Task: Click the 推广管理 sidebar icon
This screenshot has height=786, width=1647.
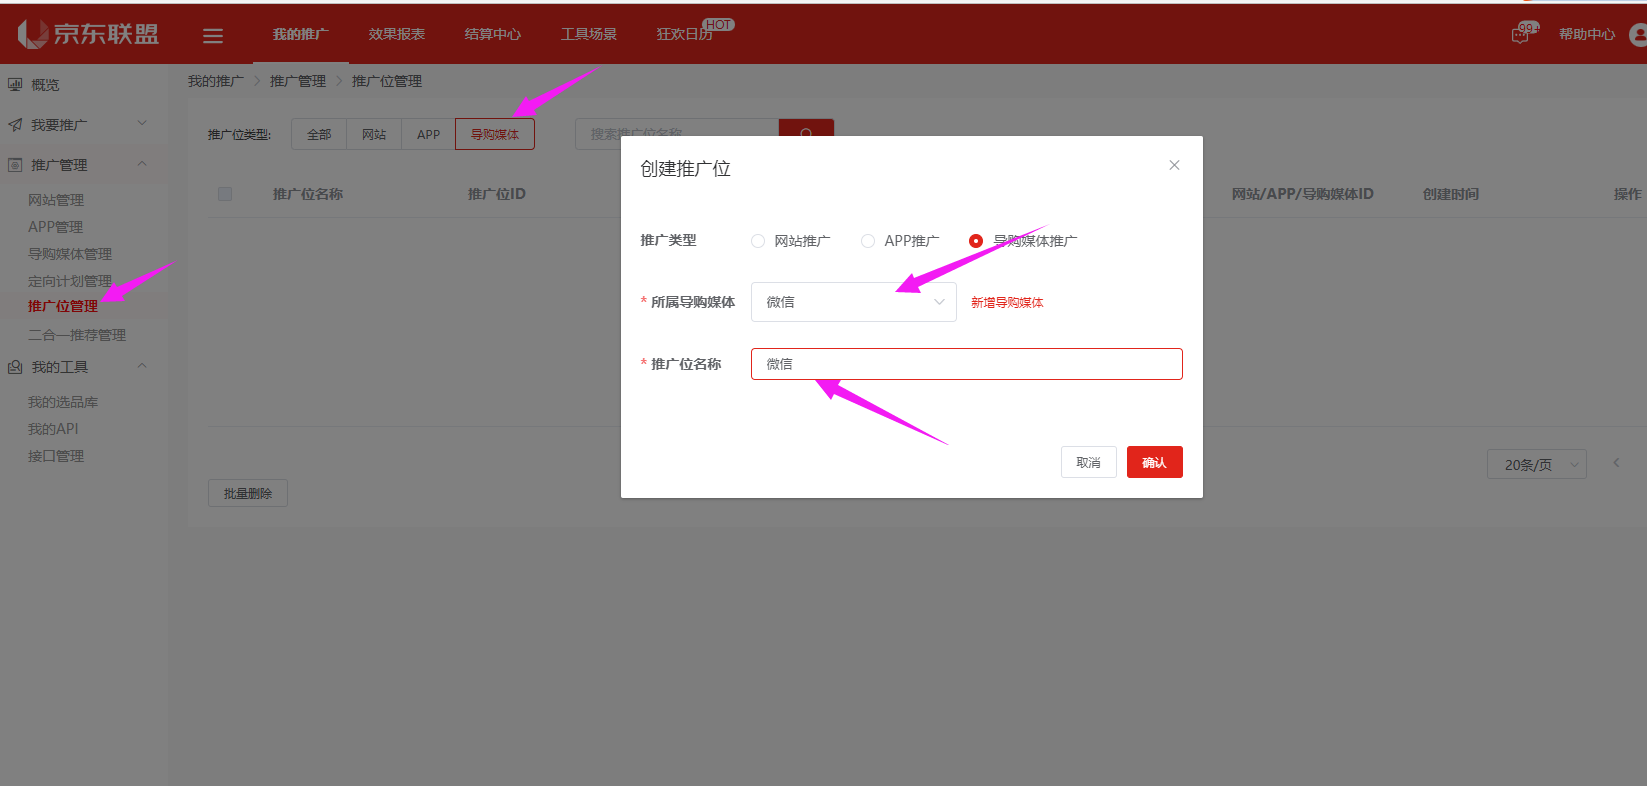Action: pos(15,165)
